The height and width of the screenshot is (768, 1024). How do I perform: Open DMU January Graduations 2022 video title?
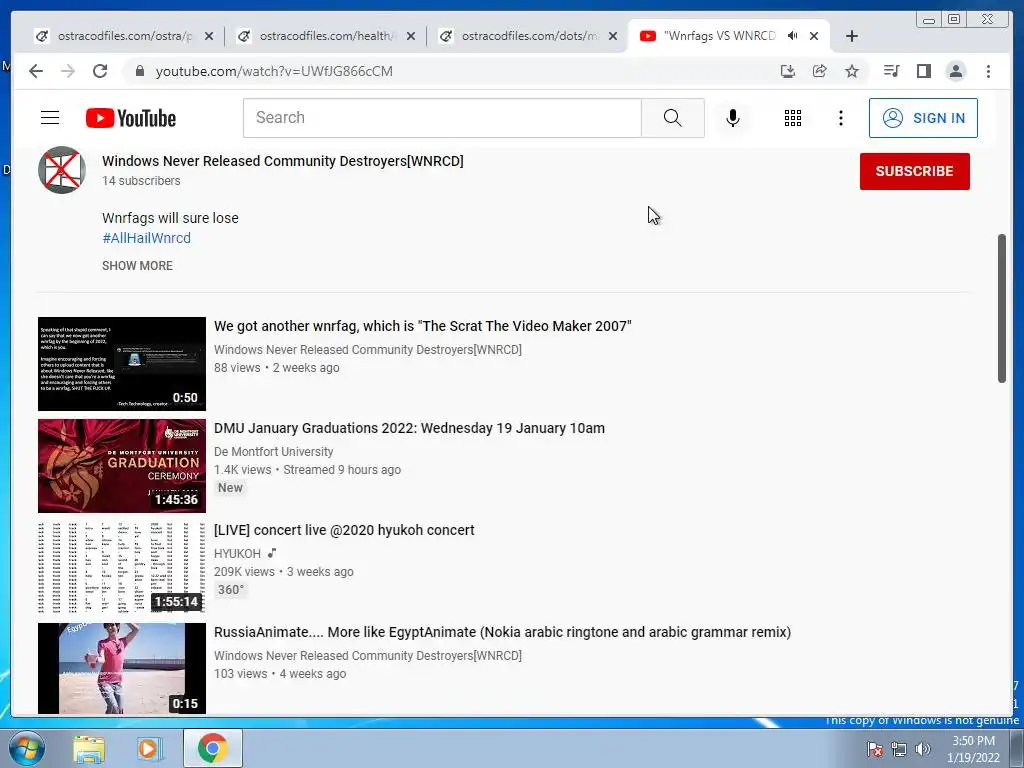click(409, 428)
